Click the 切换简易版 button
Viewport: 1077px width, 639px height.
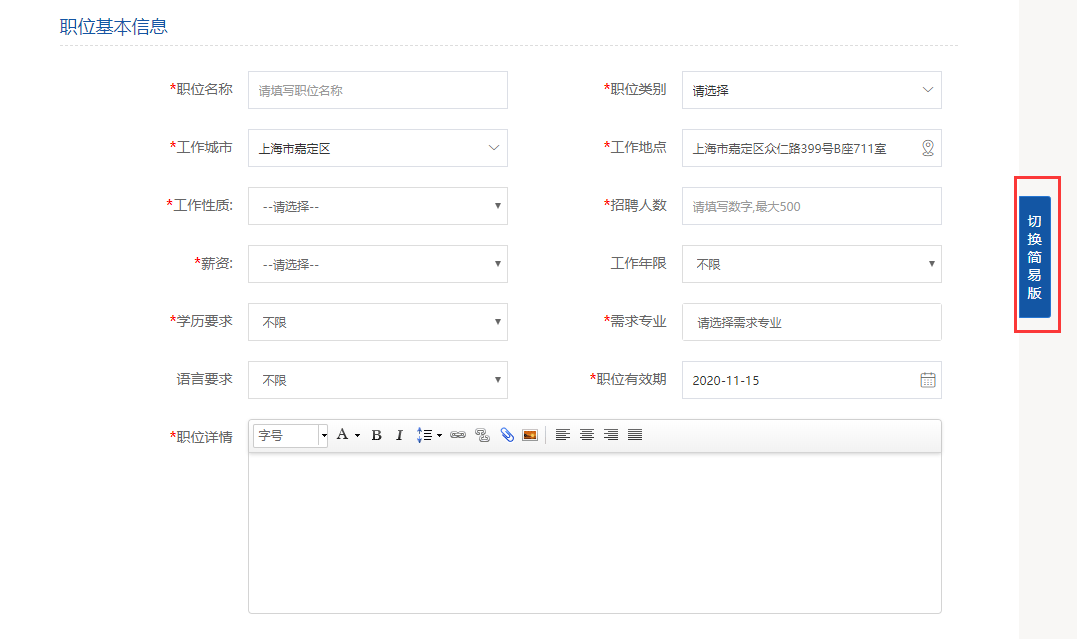coord(1035,257)
